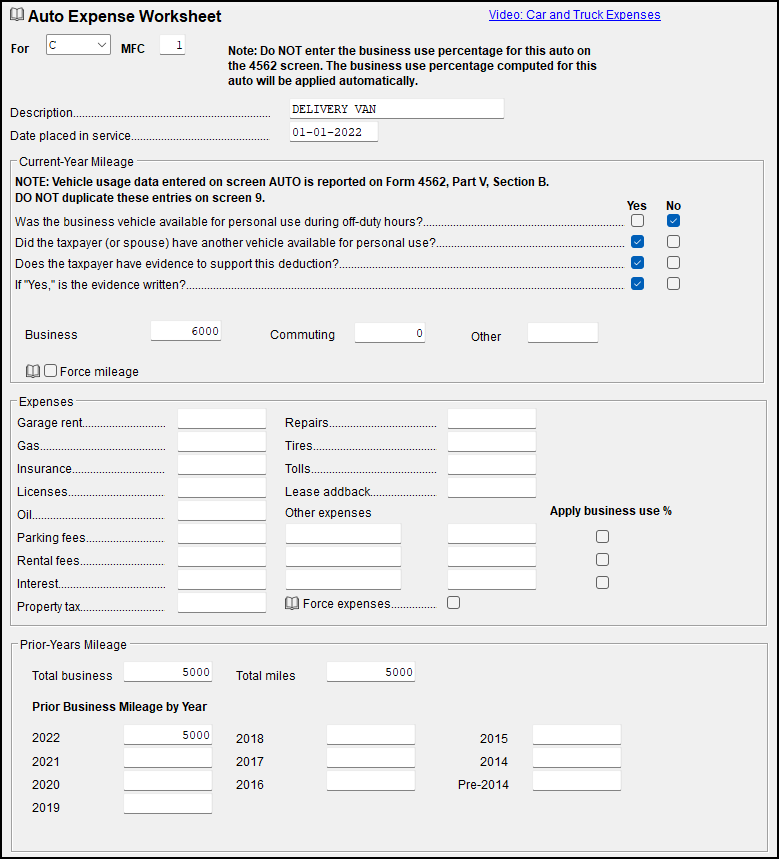Select second Other expenses description field
Image resolution: width=779 pixels, height=859 pixels.
click(x=343, y=557)
